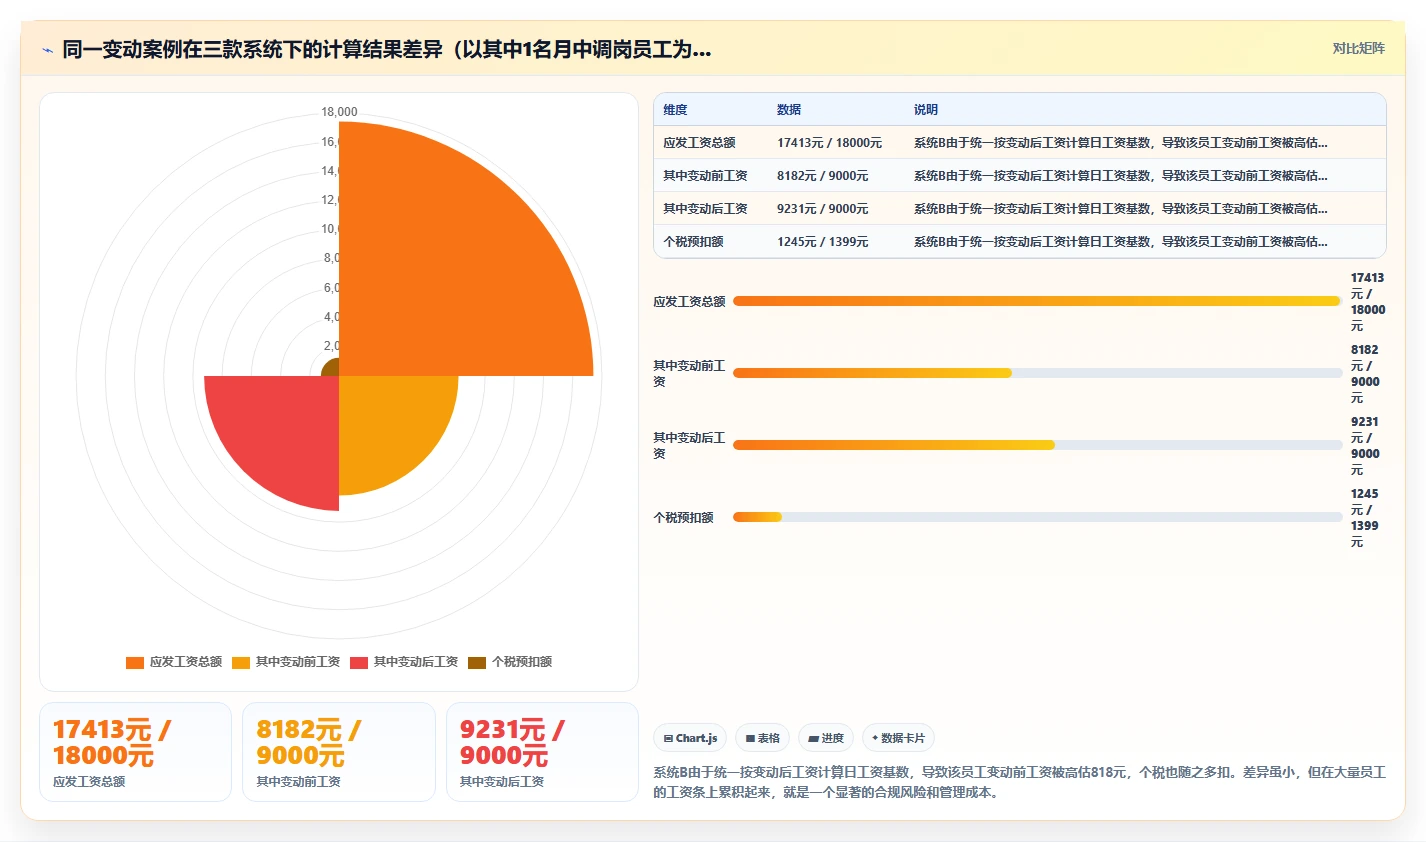
Task: Click the 18,000 axis label on chart
Action: click(339, 112)
